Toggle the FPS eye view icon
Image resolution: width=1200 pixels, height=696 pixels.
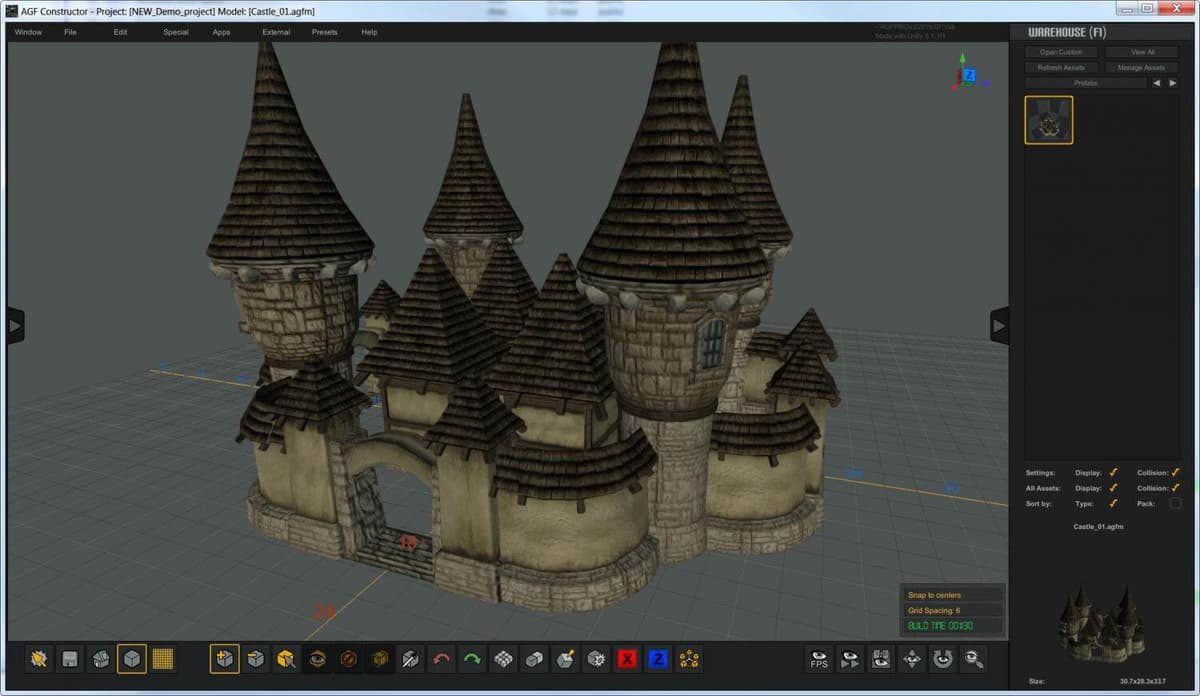pyautogui.click(x=820, y=658)
